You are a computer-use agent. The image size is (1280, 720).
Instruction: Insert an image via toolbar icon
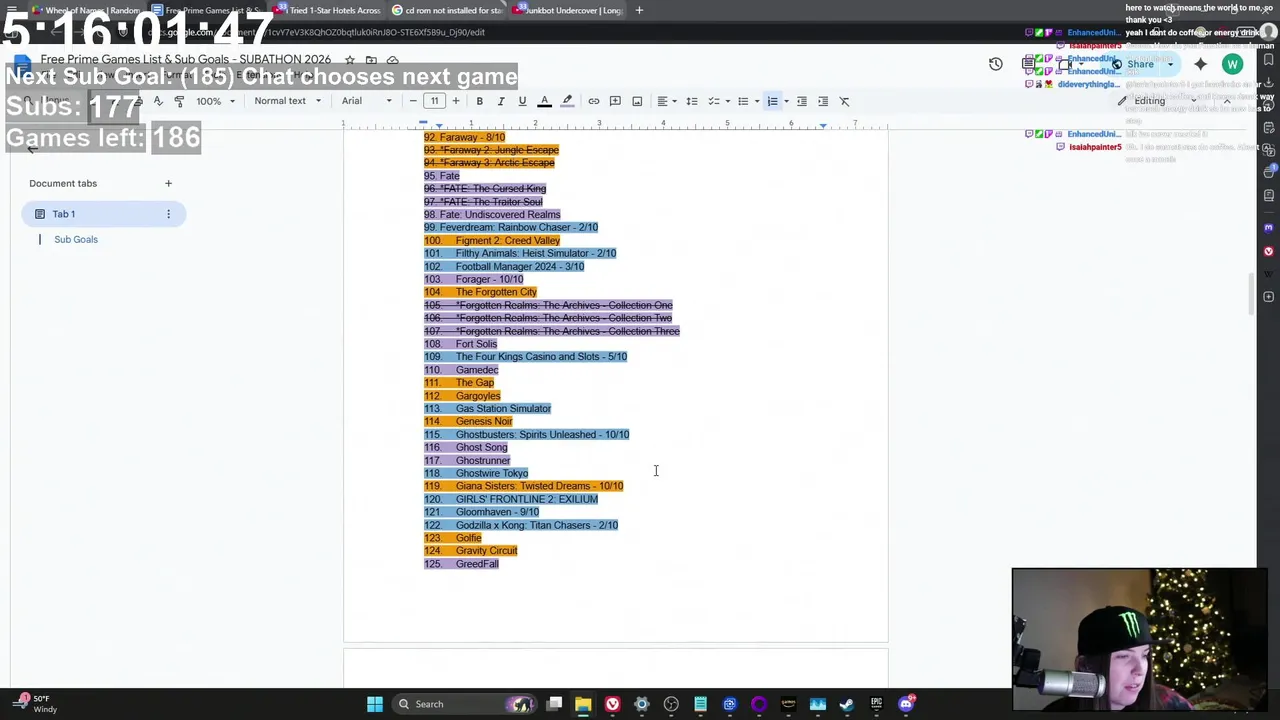pyautogui.click(x=637, y=101)
